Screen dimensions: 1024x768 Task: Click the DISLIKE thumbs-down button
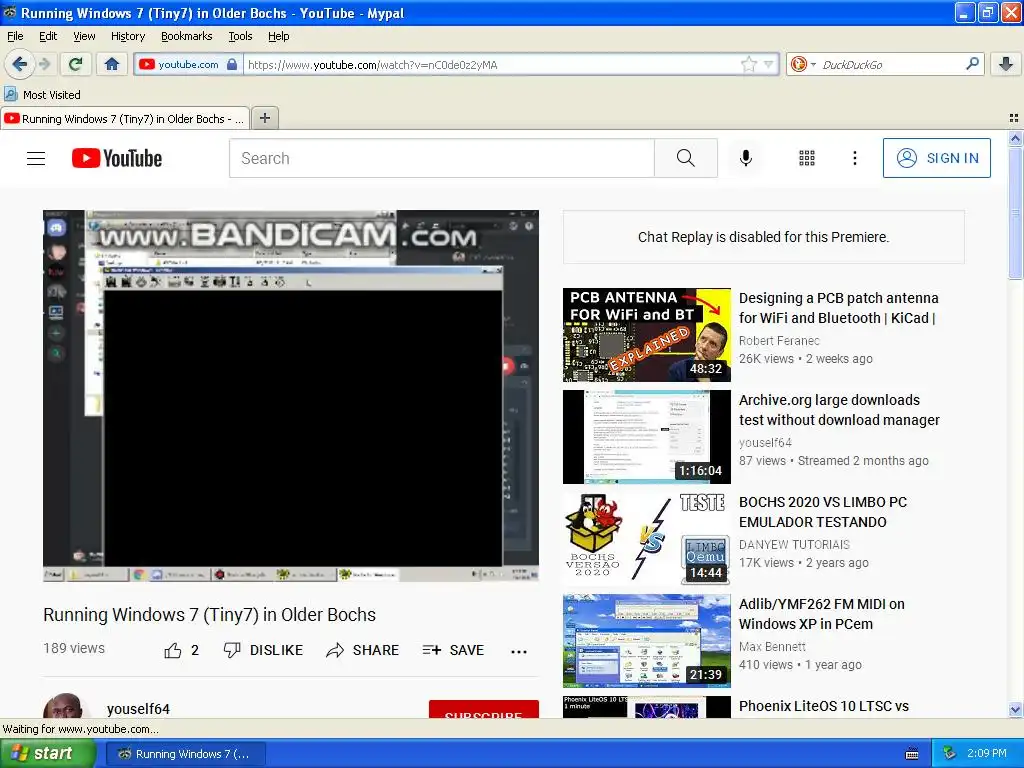click(263, 650)
